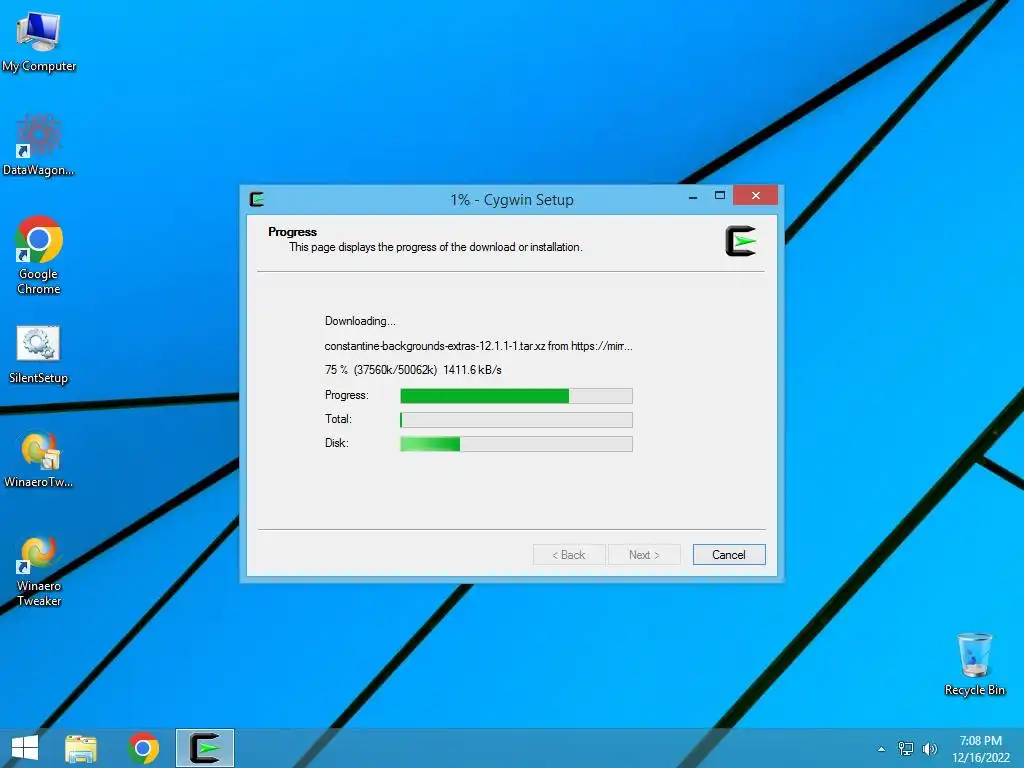
Task: Select the Cygwin Setup taskbar button
Action: coord(205,748)
